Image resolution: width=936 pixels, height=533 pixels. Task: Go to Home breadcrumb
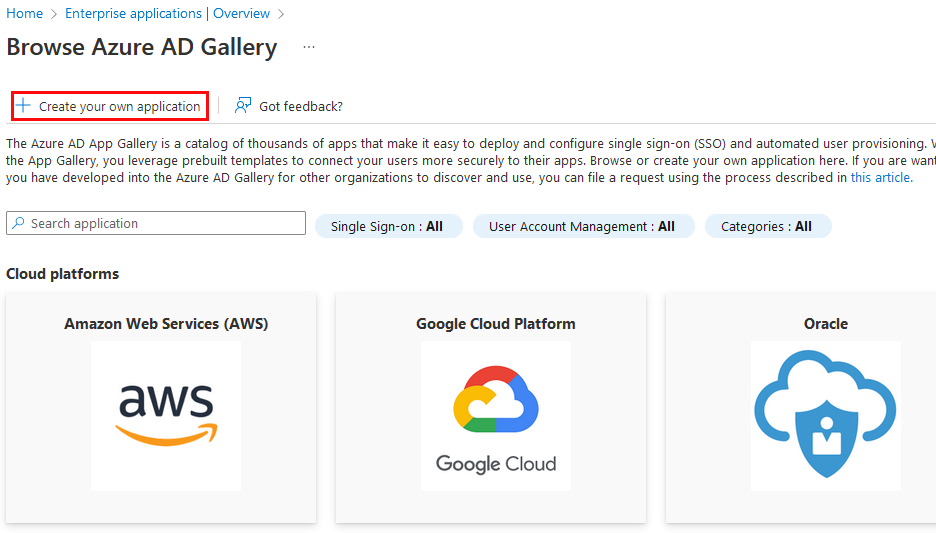24,13
